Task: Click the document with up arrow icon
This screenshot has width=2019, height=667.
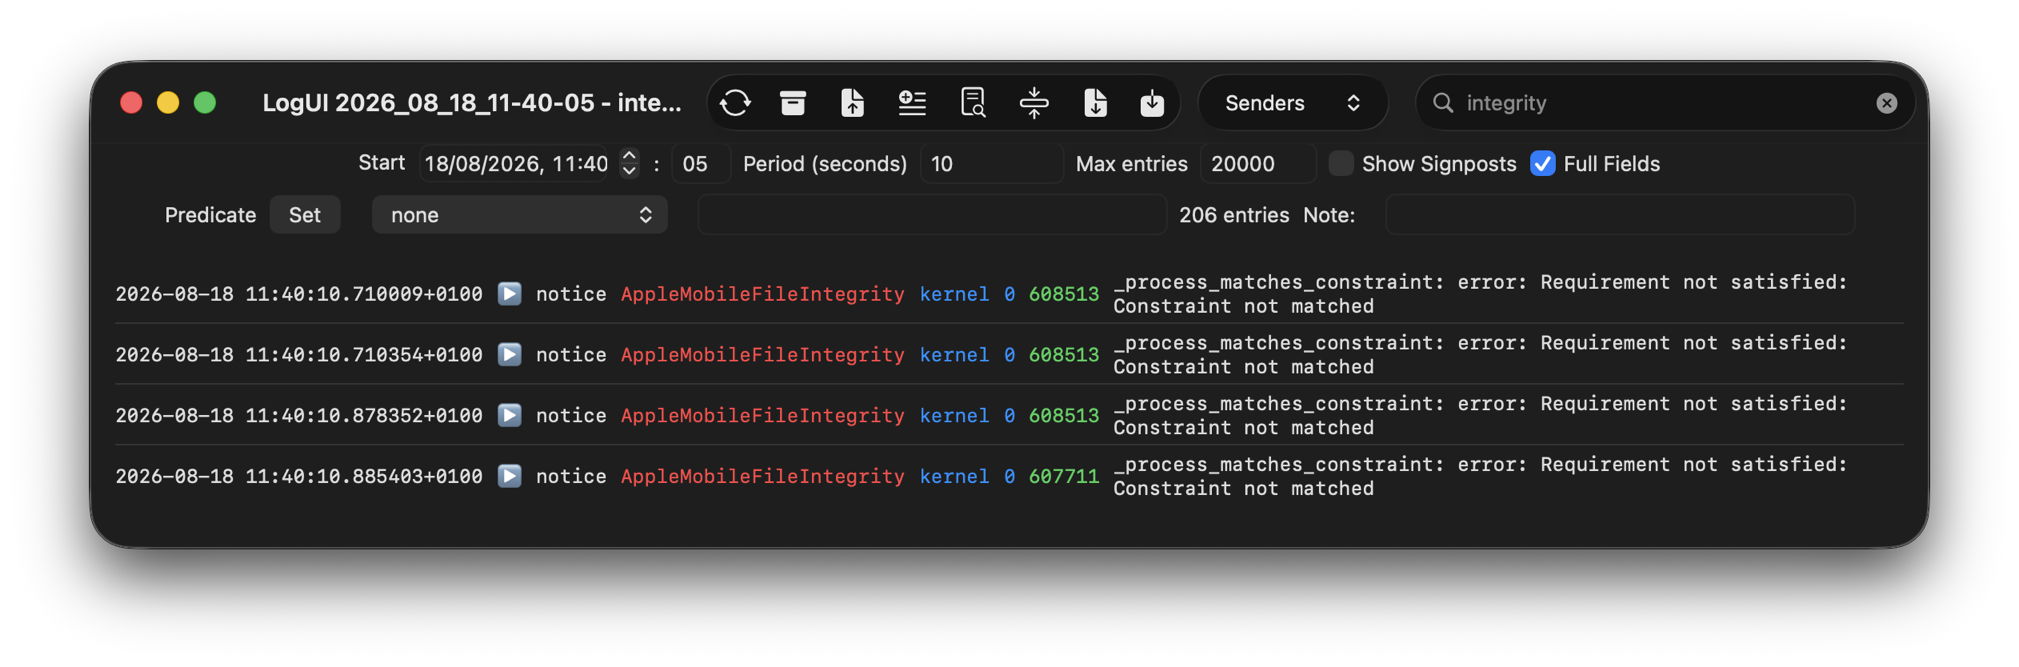Action: coord(852,103)
